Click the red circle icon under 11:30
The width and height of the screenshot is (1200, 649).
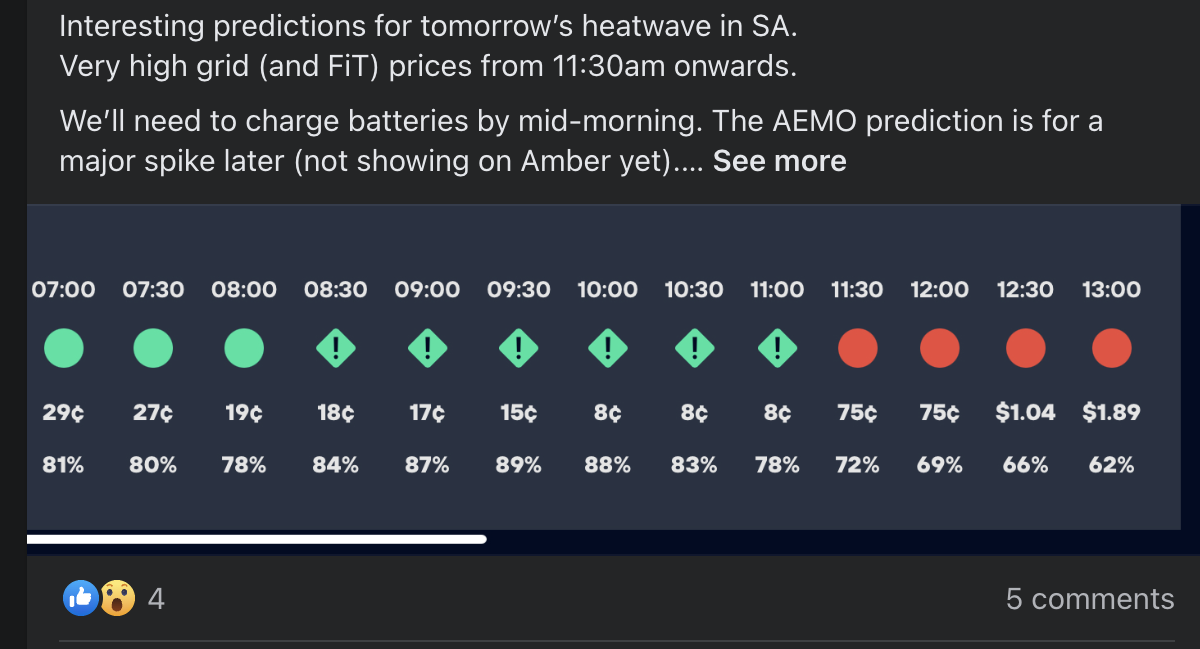[x=857, y=349]
